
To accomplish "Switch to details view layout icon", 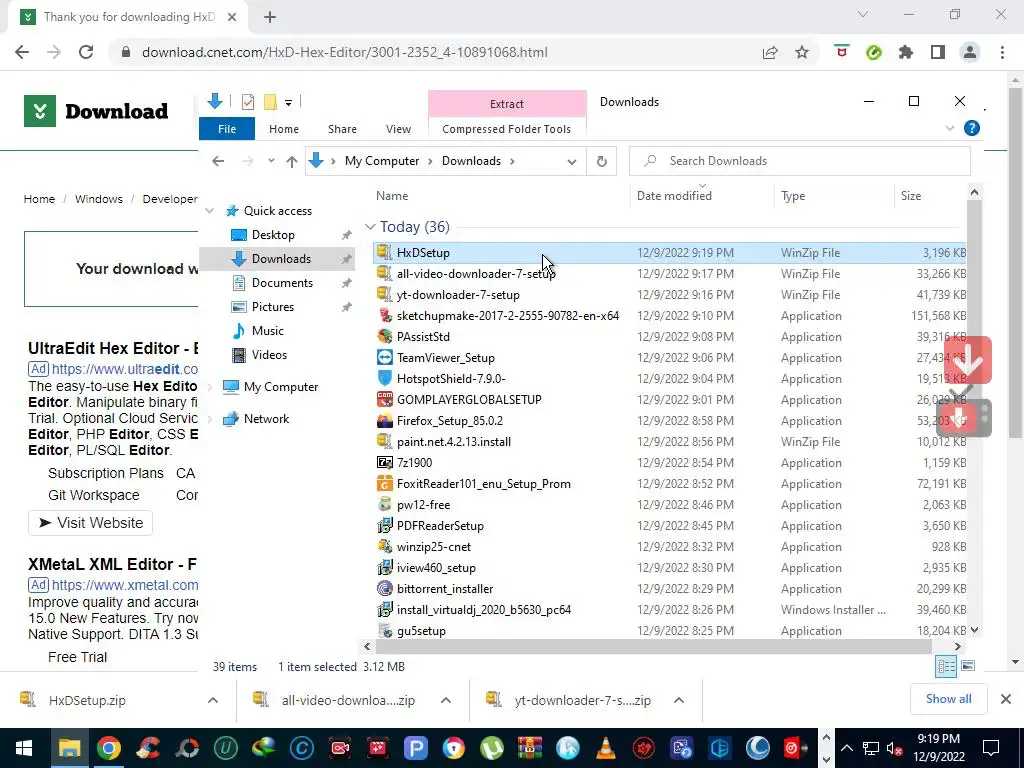I will [946, 666].
